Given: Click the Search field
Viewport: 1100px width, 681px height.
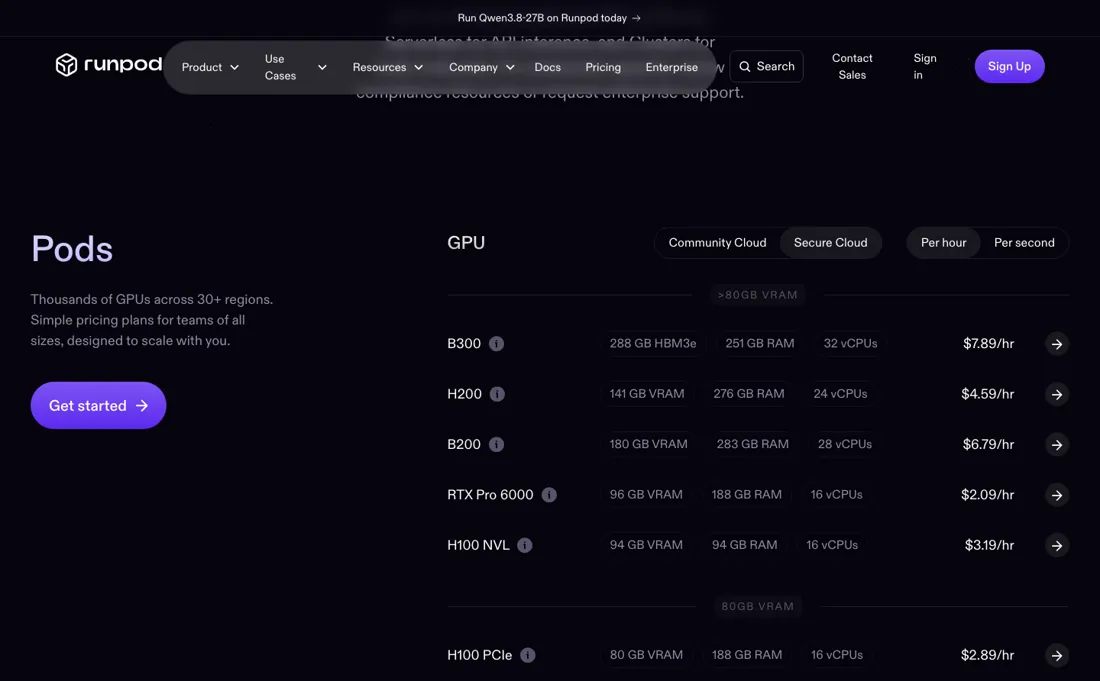Looking at the screenshot, I should click(x=766, y=67).
